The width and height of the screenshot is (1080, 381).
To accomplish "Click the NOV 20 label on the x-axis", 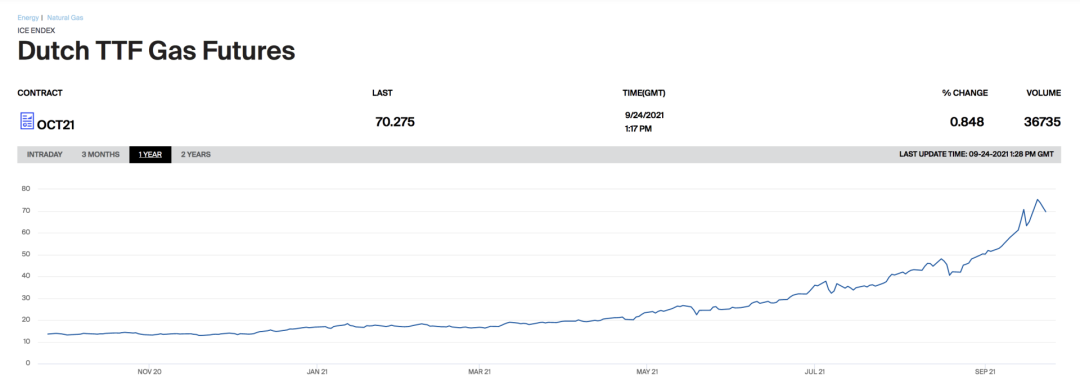I will [x=149, y=372].
